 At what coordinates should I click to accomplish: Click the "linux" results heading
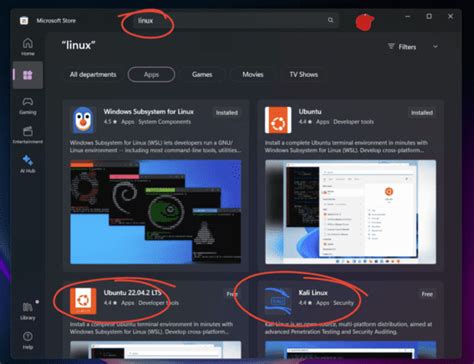[x=78, y=45]
